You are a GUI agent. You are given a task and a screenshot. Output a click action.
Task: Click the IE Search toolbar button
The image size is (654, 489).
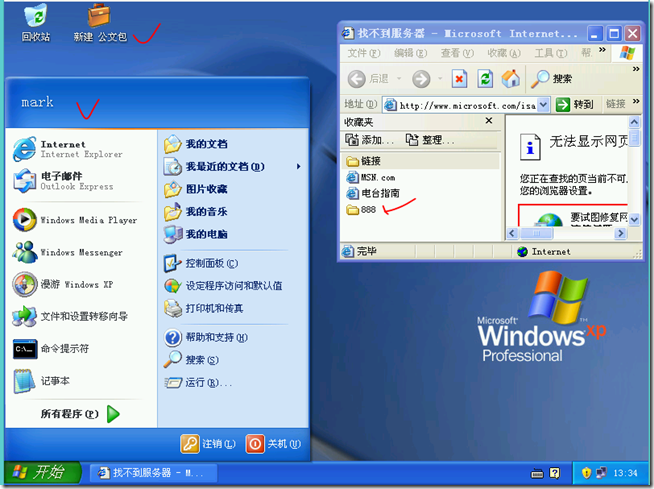tap(551, 78)
